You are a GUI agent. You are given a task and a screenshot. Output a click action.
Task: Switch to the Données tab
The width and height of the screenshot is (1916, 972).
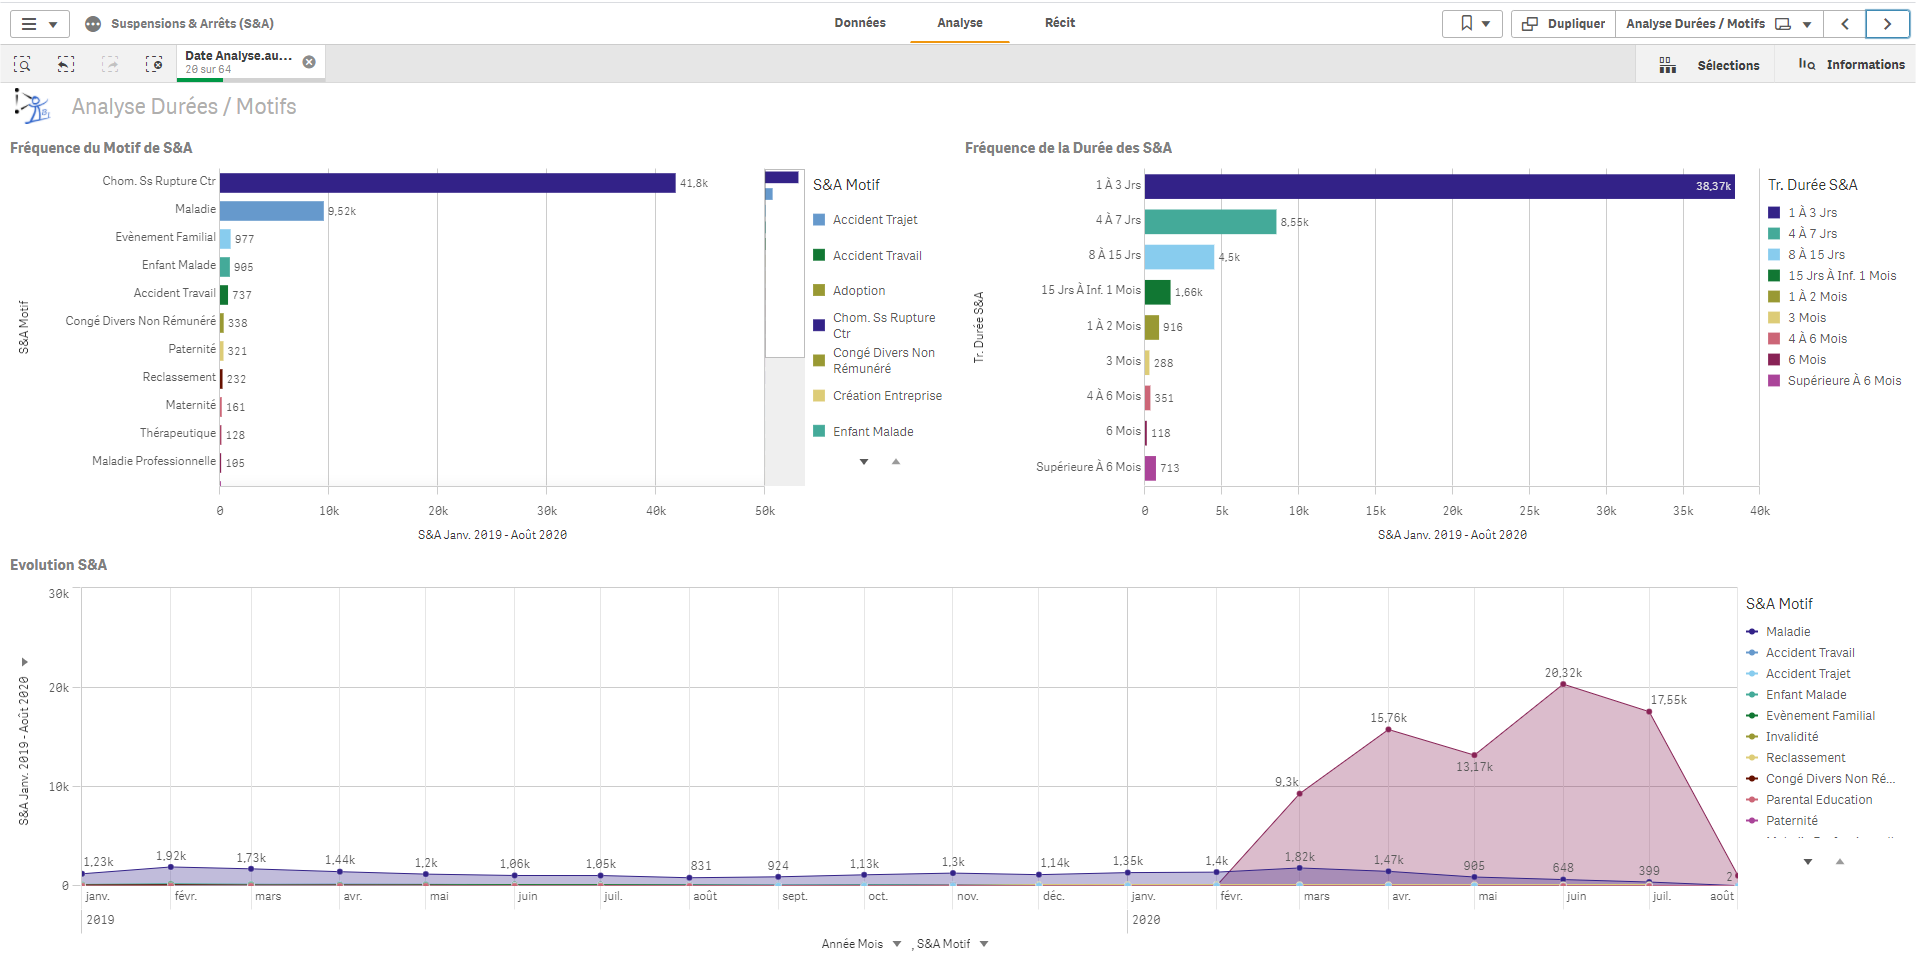860,23
